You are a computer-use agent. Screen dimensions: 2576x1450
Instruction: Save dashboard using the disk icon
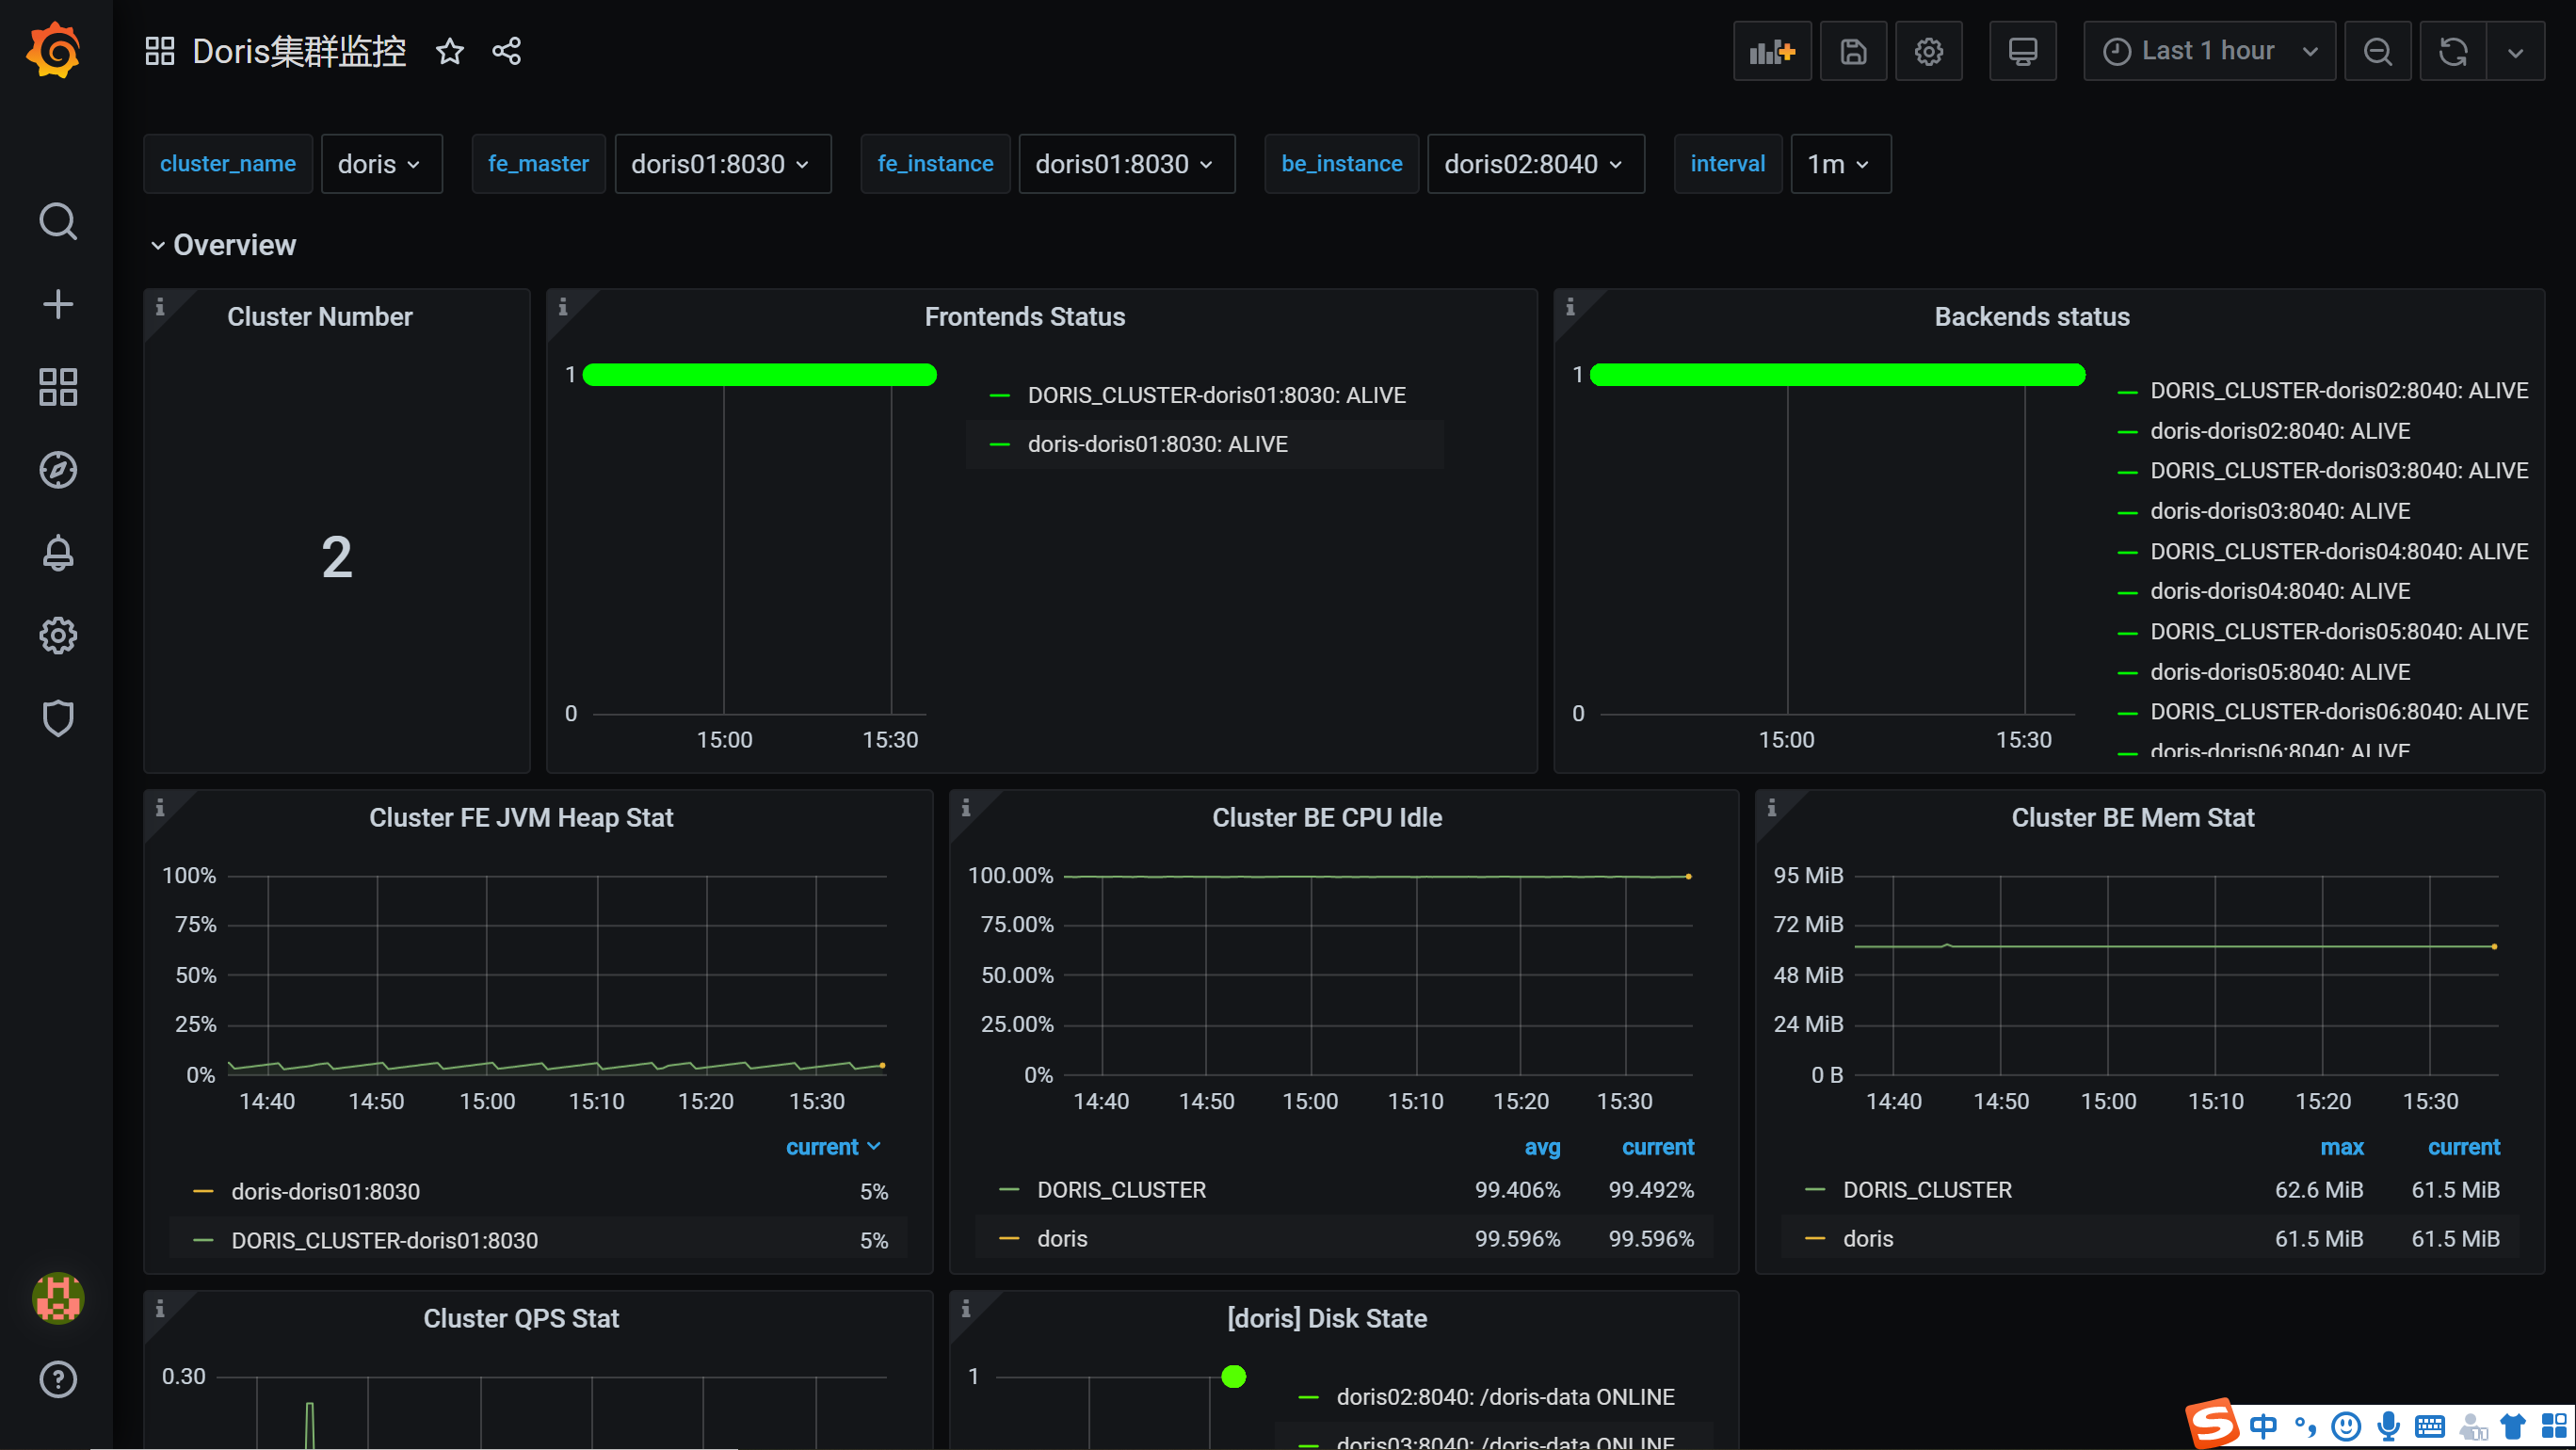pyautogui.click(x=1853, y=51)
